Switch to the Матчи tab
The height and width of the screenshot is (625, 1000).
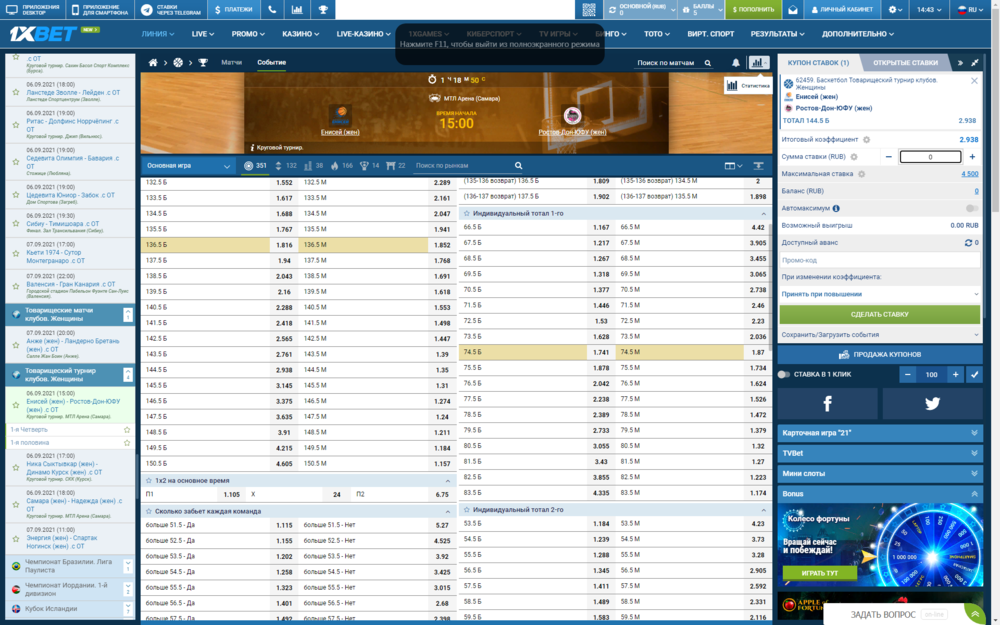(232, 62)
